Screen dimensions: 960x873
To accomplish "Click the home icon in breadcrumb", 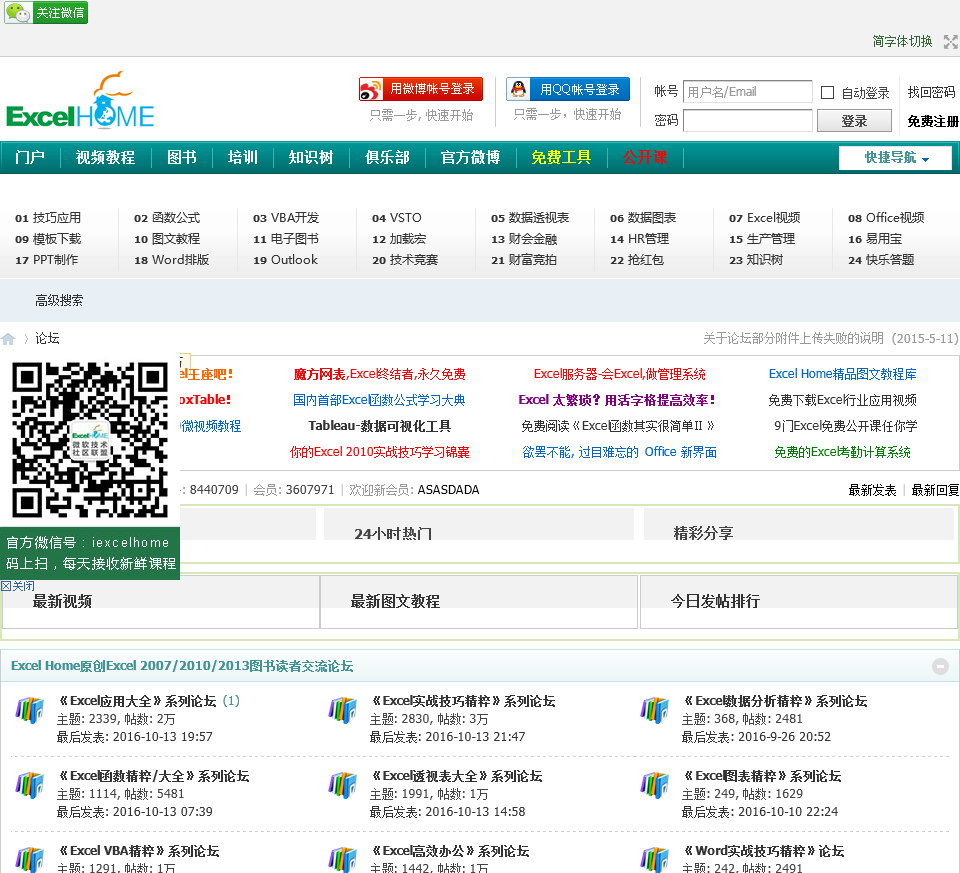I will point(8,339).
